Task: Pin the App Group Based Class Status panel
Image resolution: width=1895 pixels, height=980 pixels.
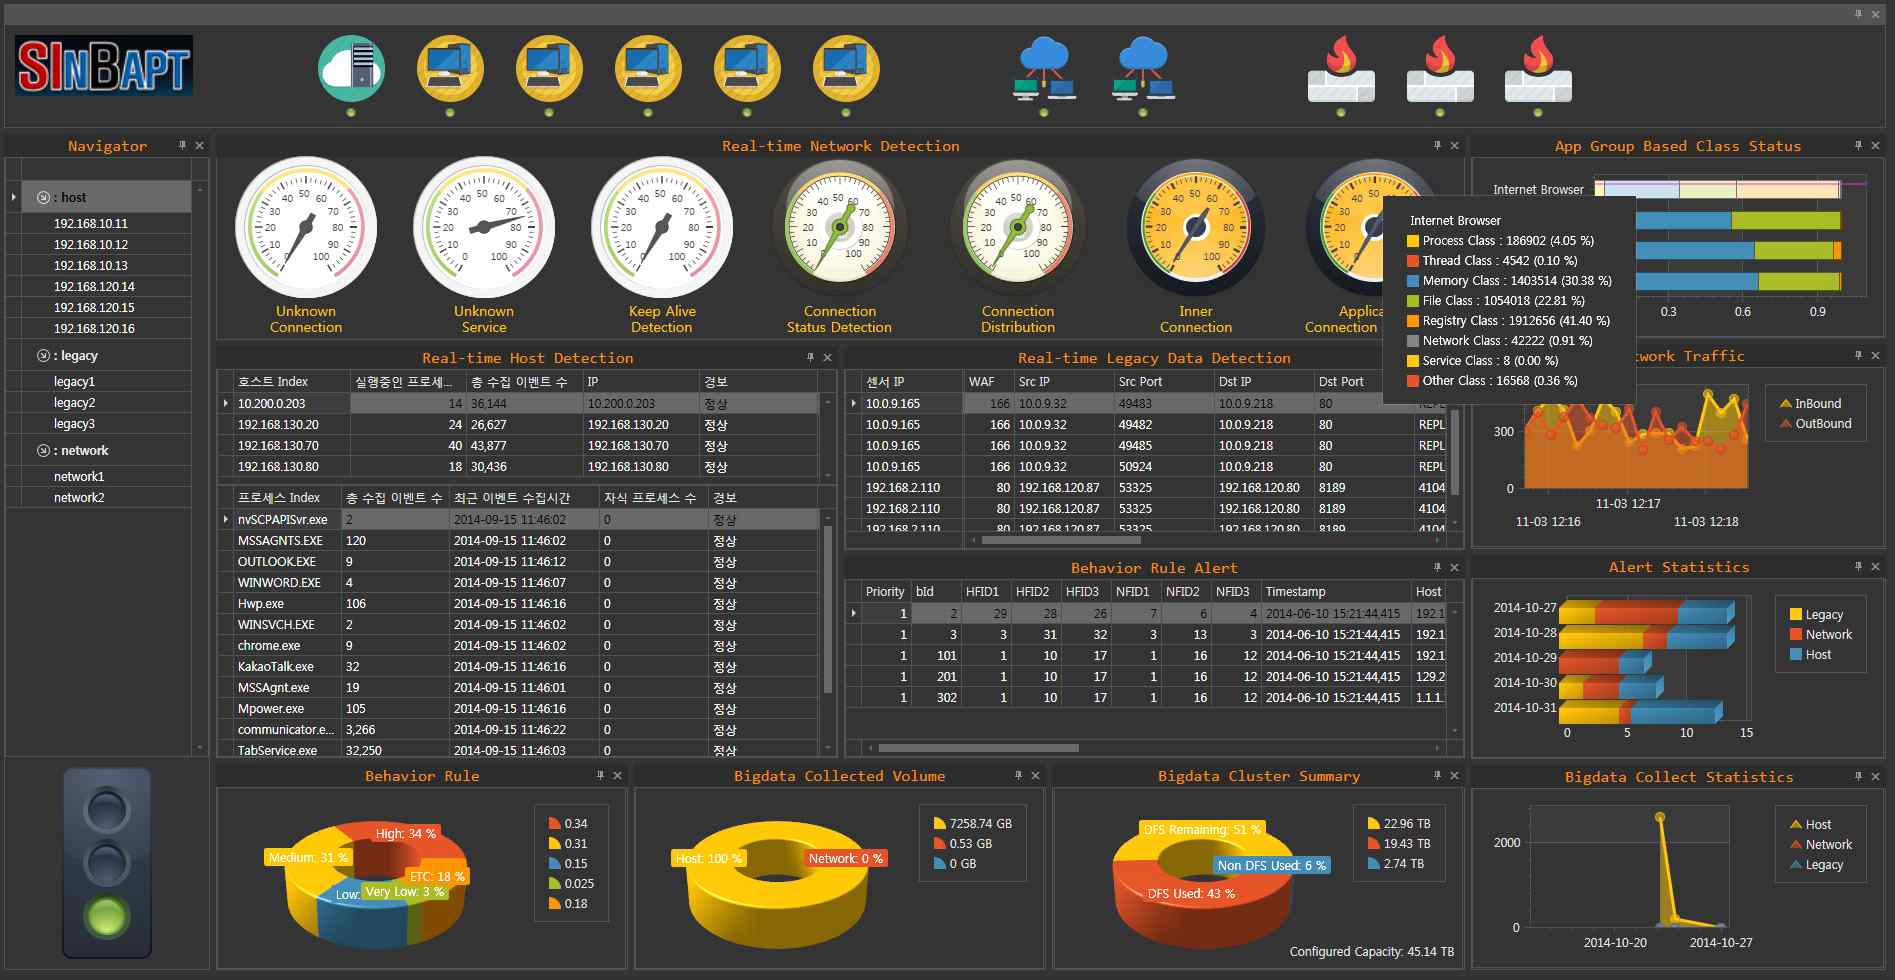Action: click(1858, 145)
